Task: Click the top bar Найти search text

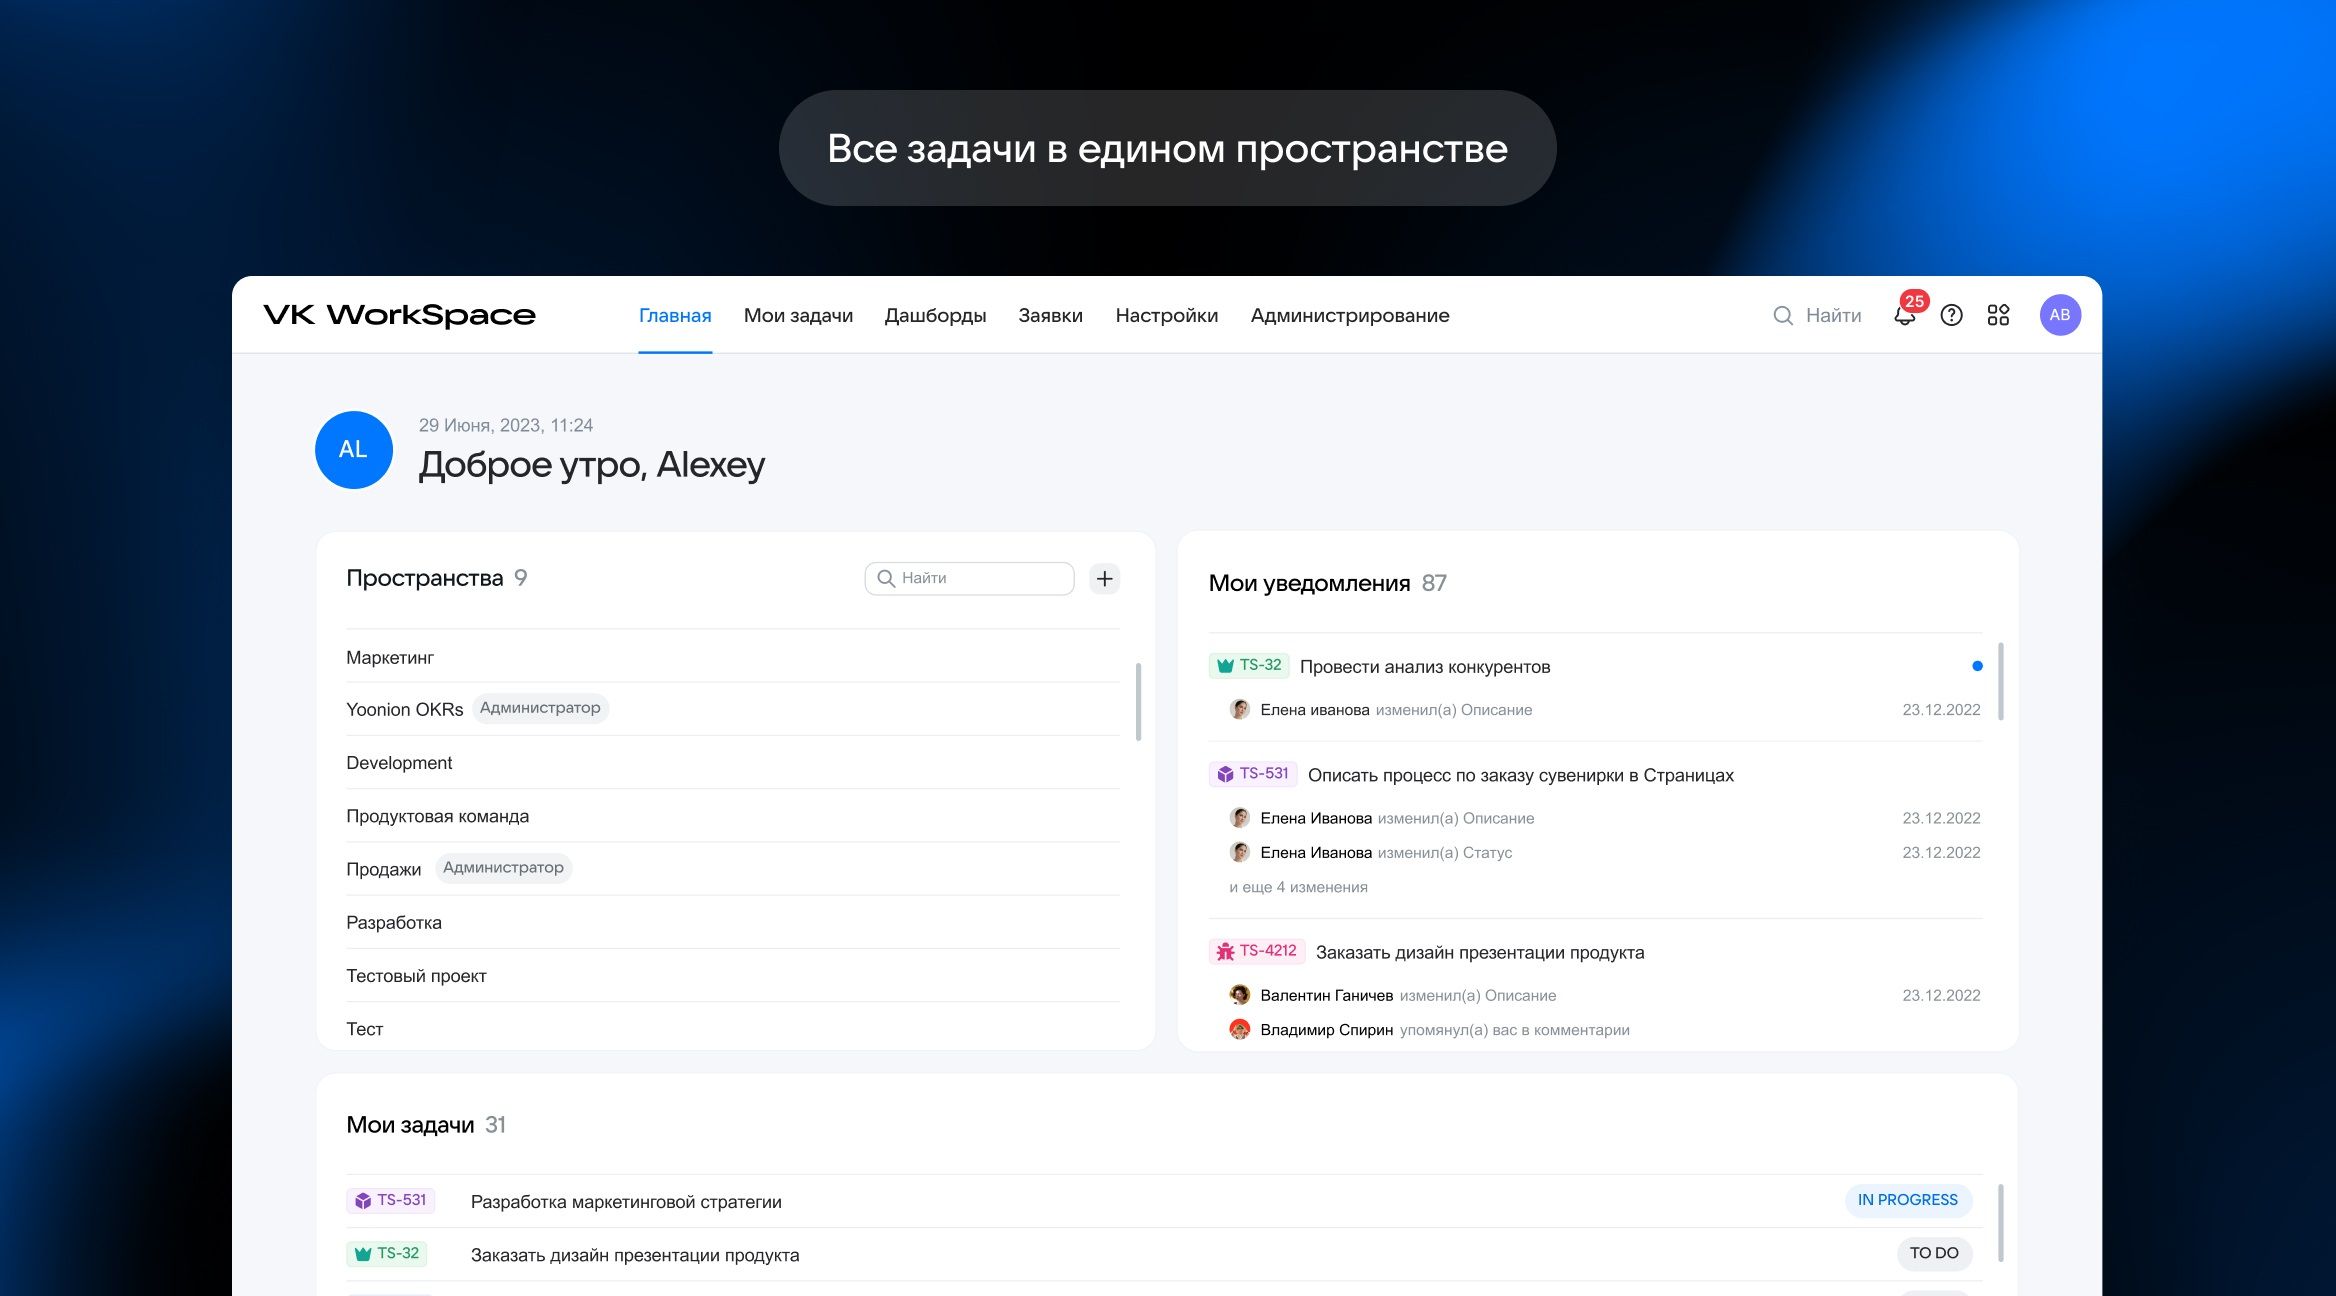Action: (1833, 316)
